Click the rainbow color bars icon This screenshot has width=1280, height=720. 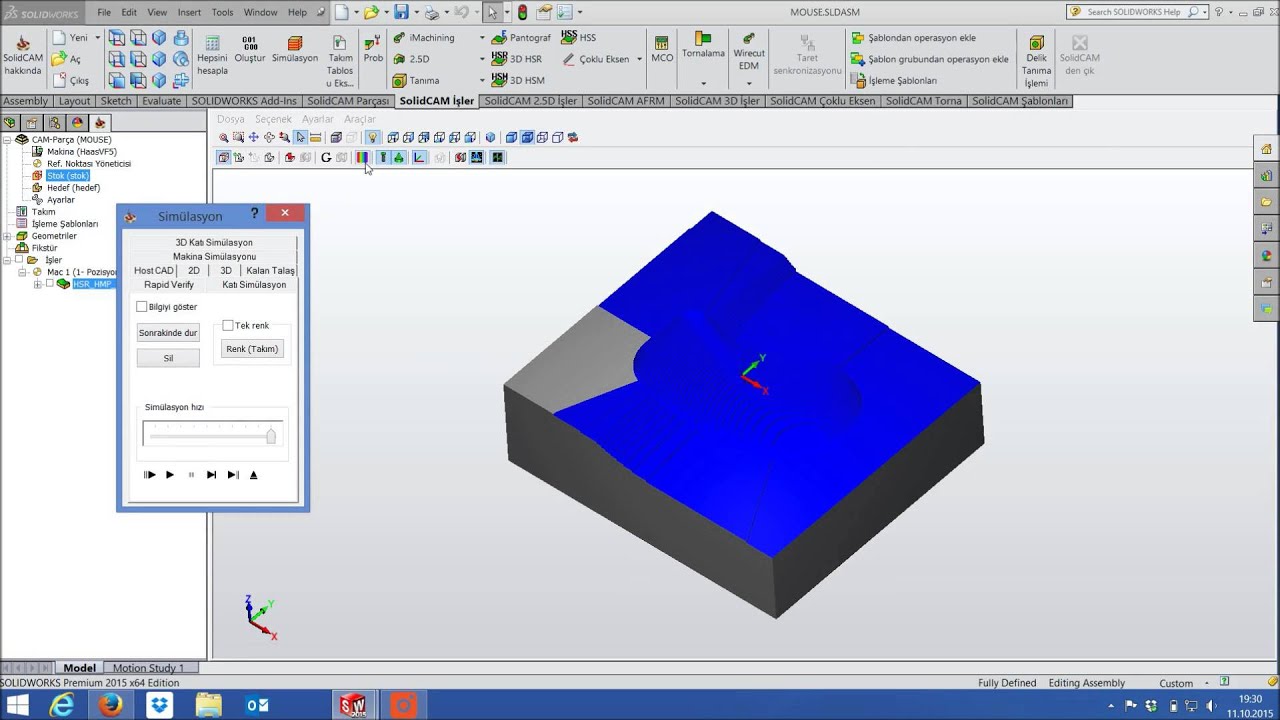tap(361, 158)
